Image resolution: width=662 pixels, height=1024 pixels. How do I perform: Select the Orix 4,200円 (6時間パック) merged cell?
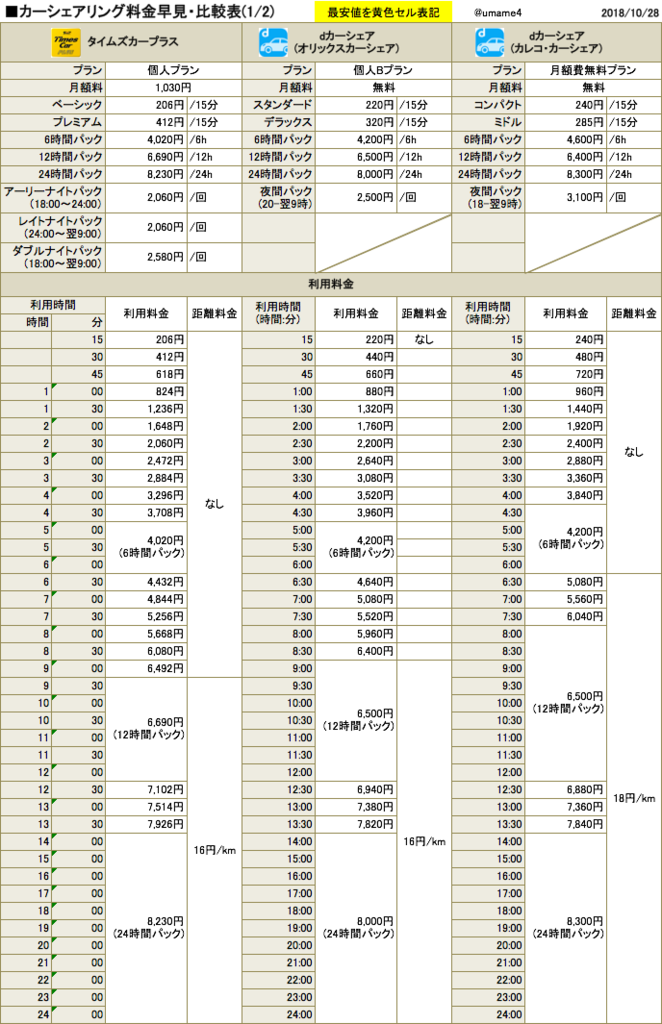356,547
